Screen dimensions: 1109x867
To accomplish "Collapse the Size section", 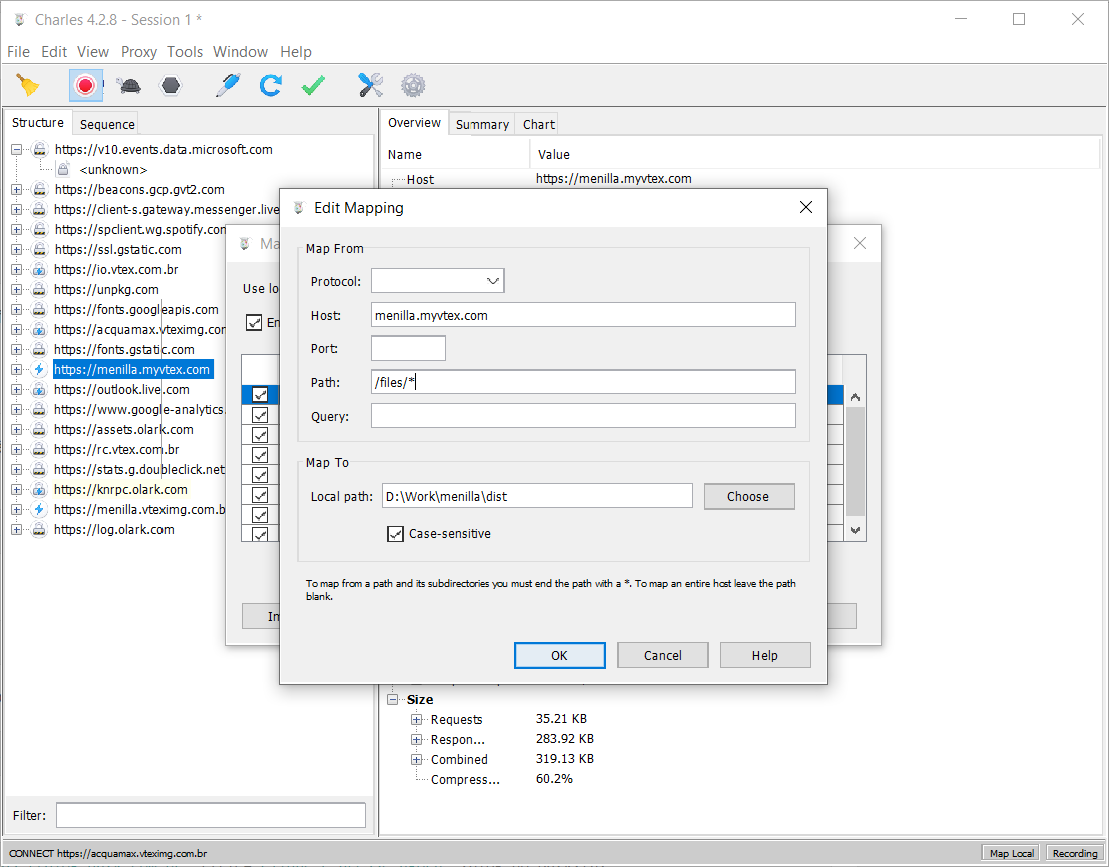I will coord(393,699).
